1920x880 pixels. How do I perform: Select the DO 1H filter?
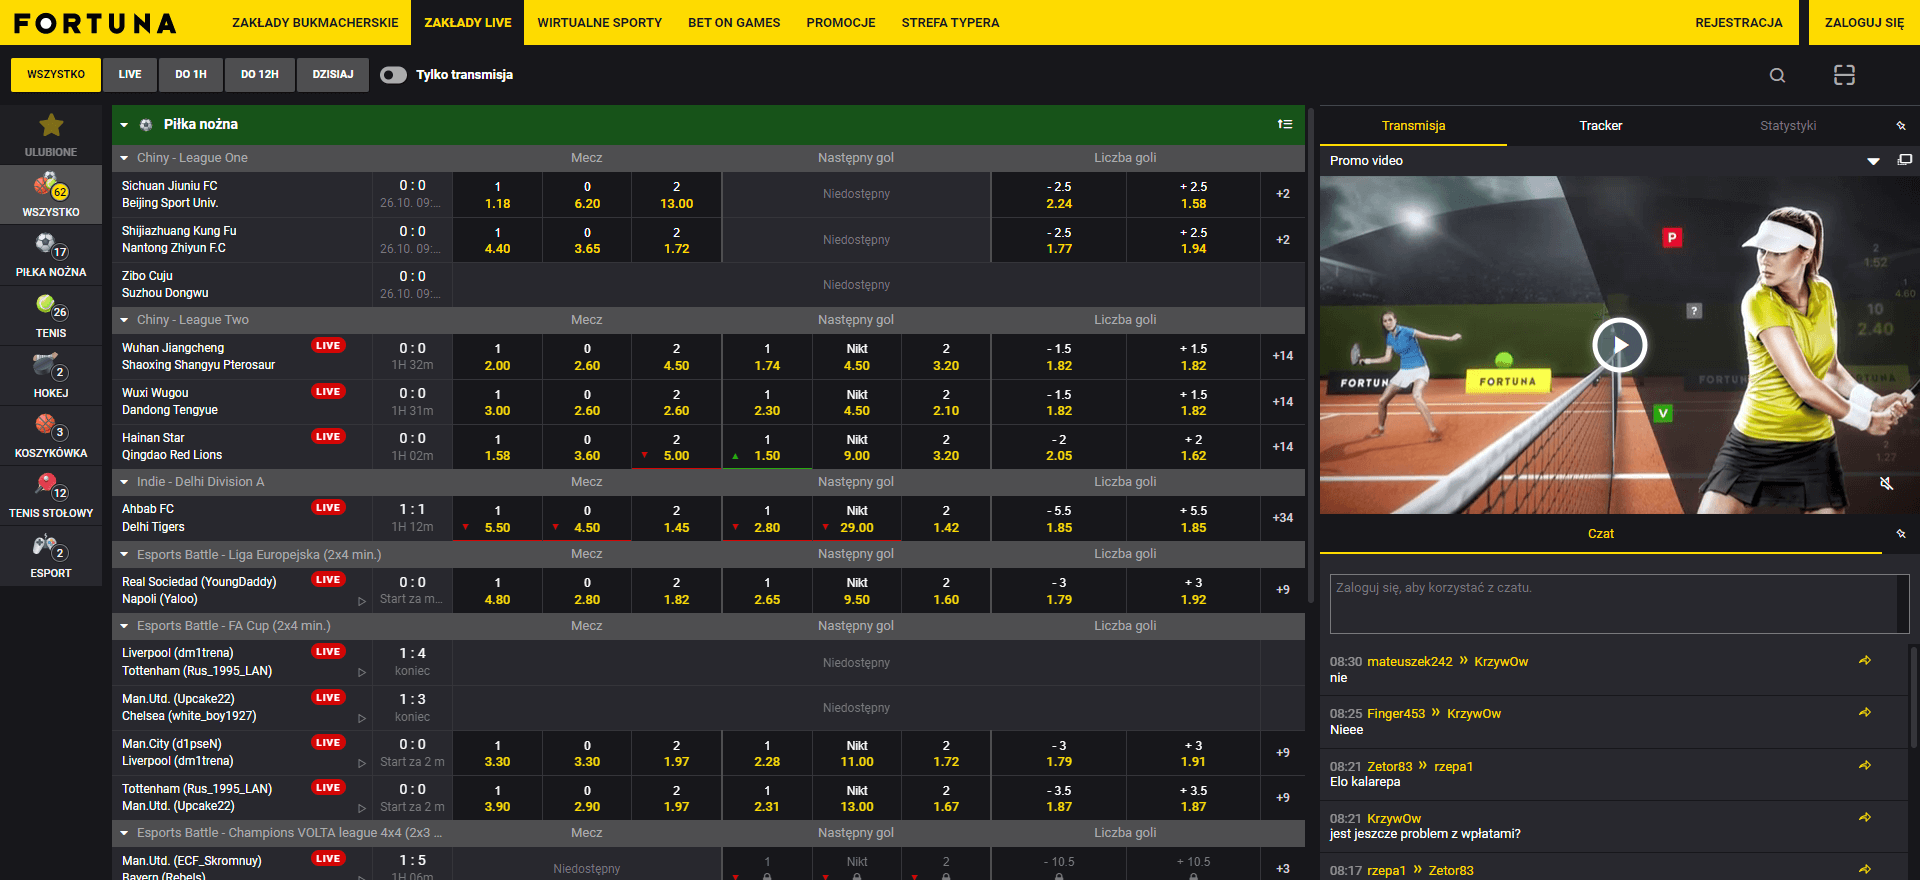point(191,74)
